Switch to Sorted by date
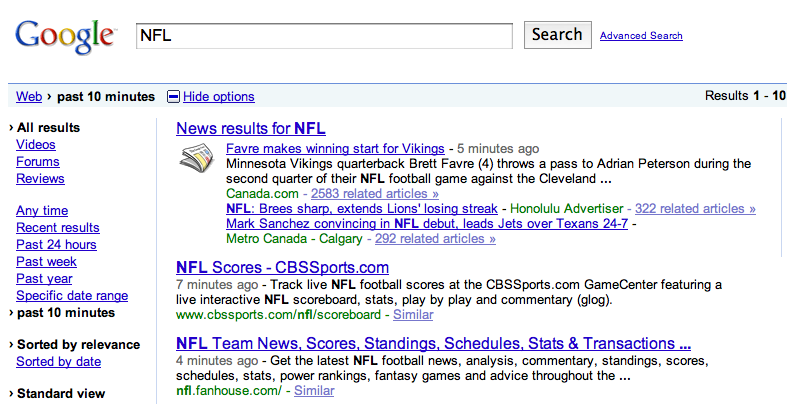787x404 pixels. coord(58,362)
